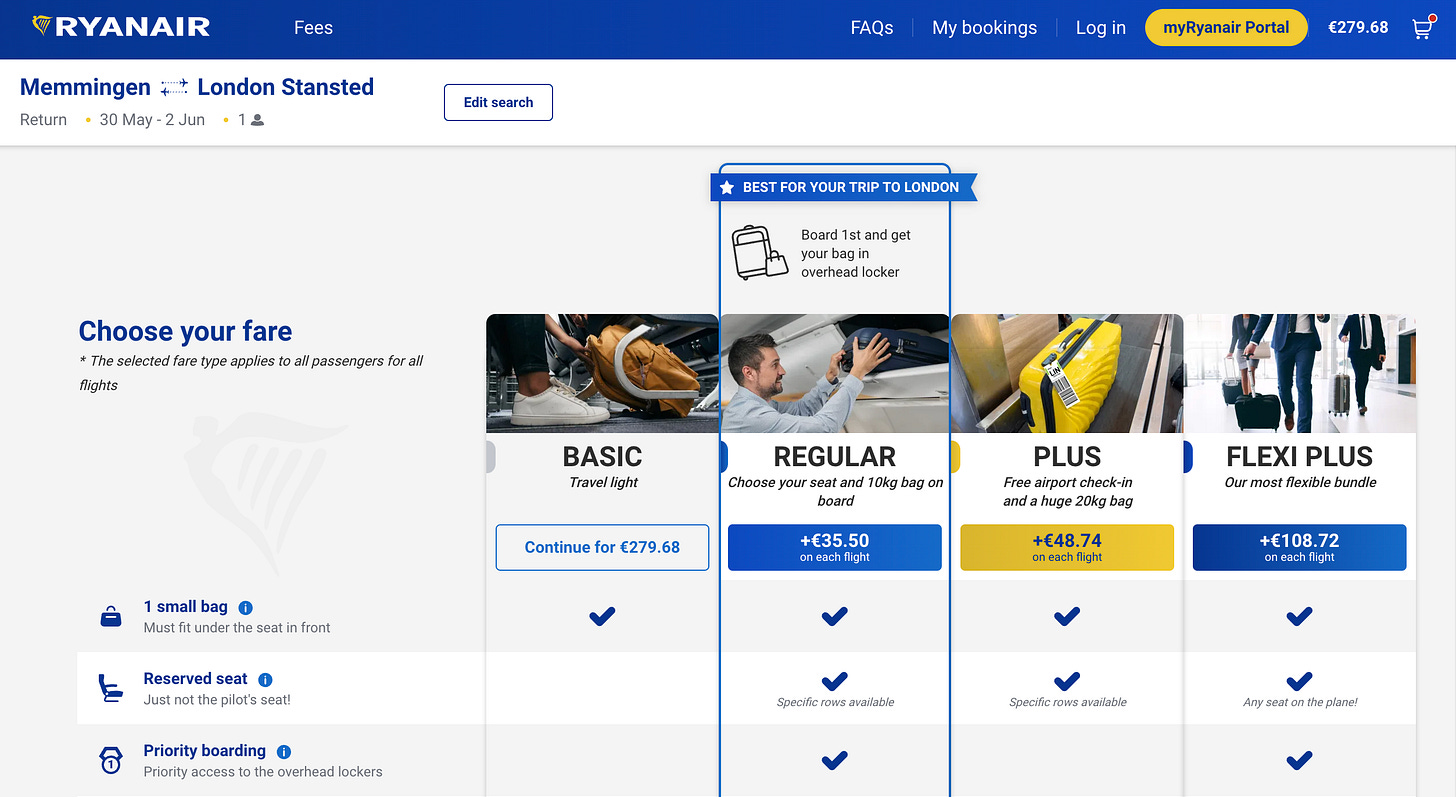Click info icon next to Reserved seat
1456x797 pixels.
(265, 679)
